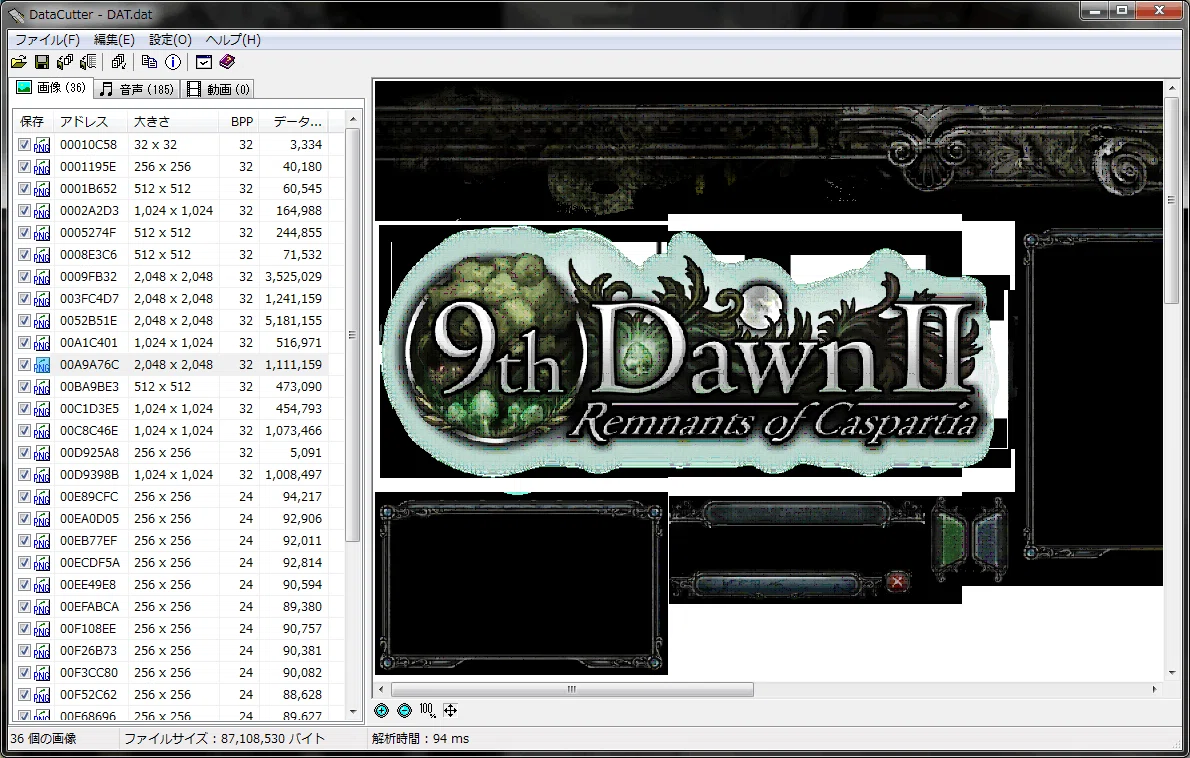
Task: Select data size cell 1,073,466
Action: point(294,430)
